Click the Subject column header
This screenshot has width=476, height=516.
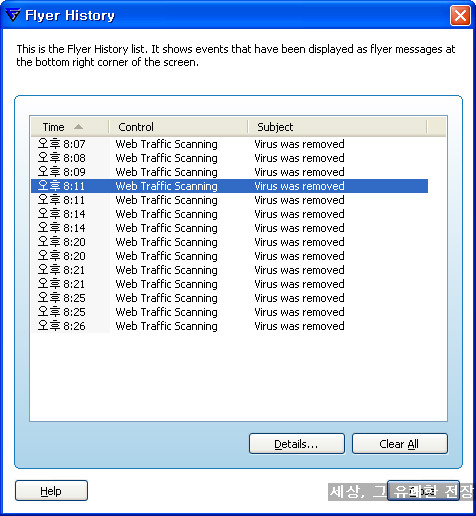pos(337,127)
